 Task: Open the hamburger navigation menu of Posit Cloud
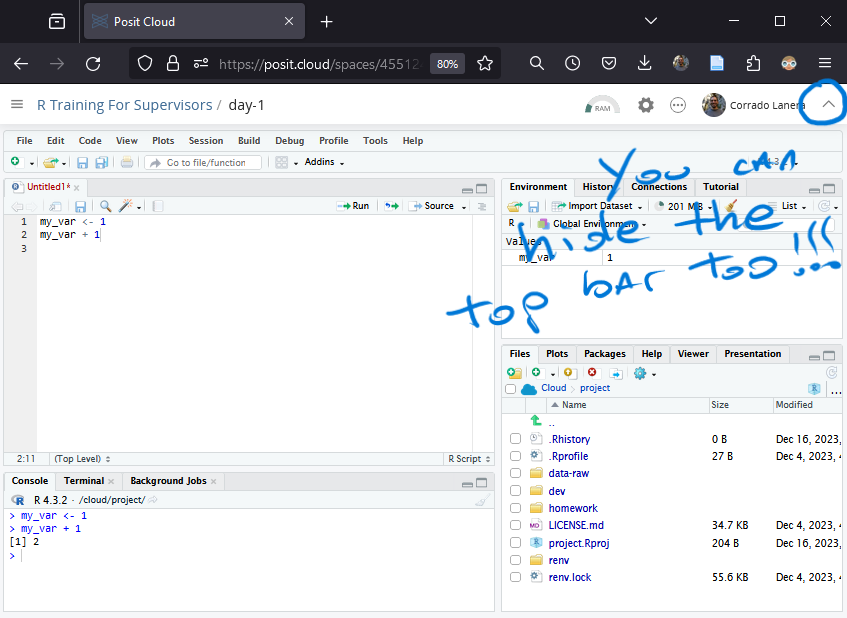click(x=17, y=105)
